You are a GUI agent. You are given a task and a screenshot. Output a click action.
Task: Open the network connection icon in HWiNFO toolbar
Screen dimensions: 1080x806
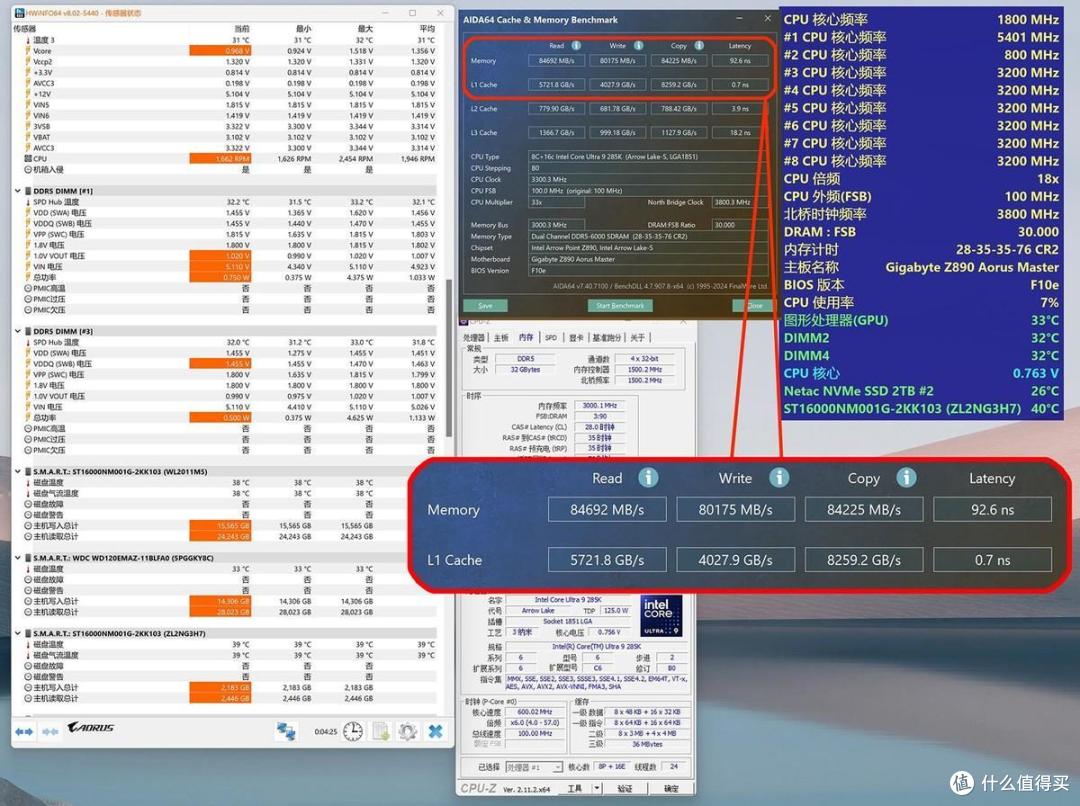pos(287,731)
